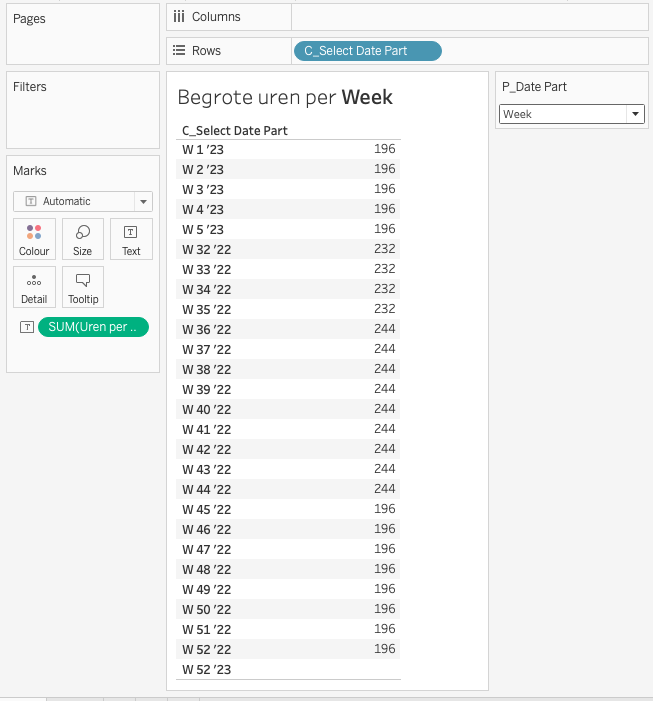Click the title Begrote uren per Week
The height and width of the screenshot is (701, 653).
coord(285,98)
